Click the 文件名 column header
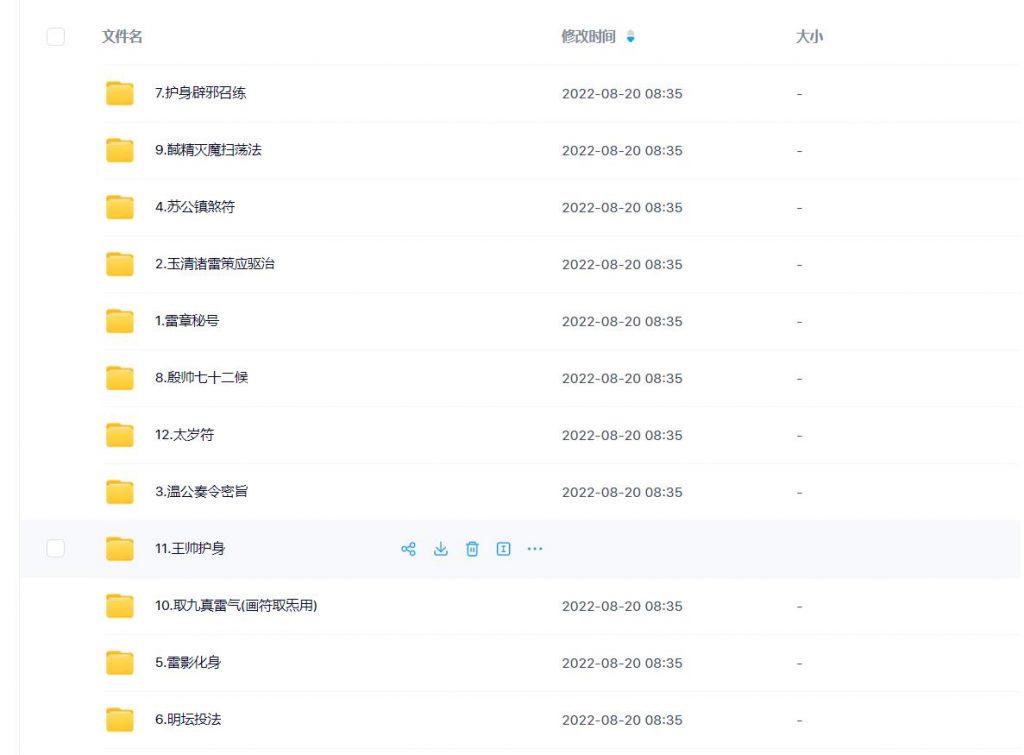Screen dimensions: 1024x755 pyautogui.click(x=122, y=37)
